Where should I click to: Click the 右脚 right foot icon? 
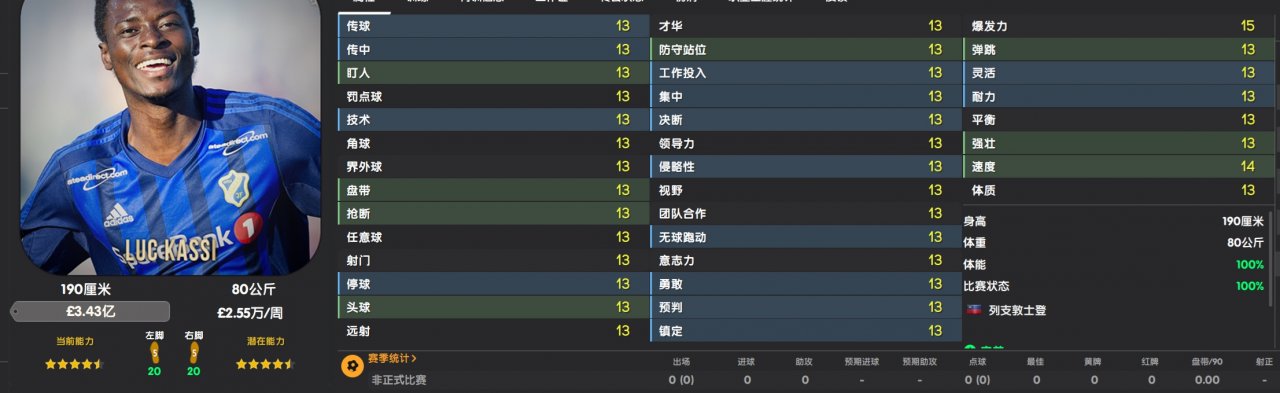193,354
